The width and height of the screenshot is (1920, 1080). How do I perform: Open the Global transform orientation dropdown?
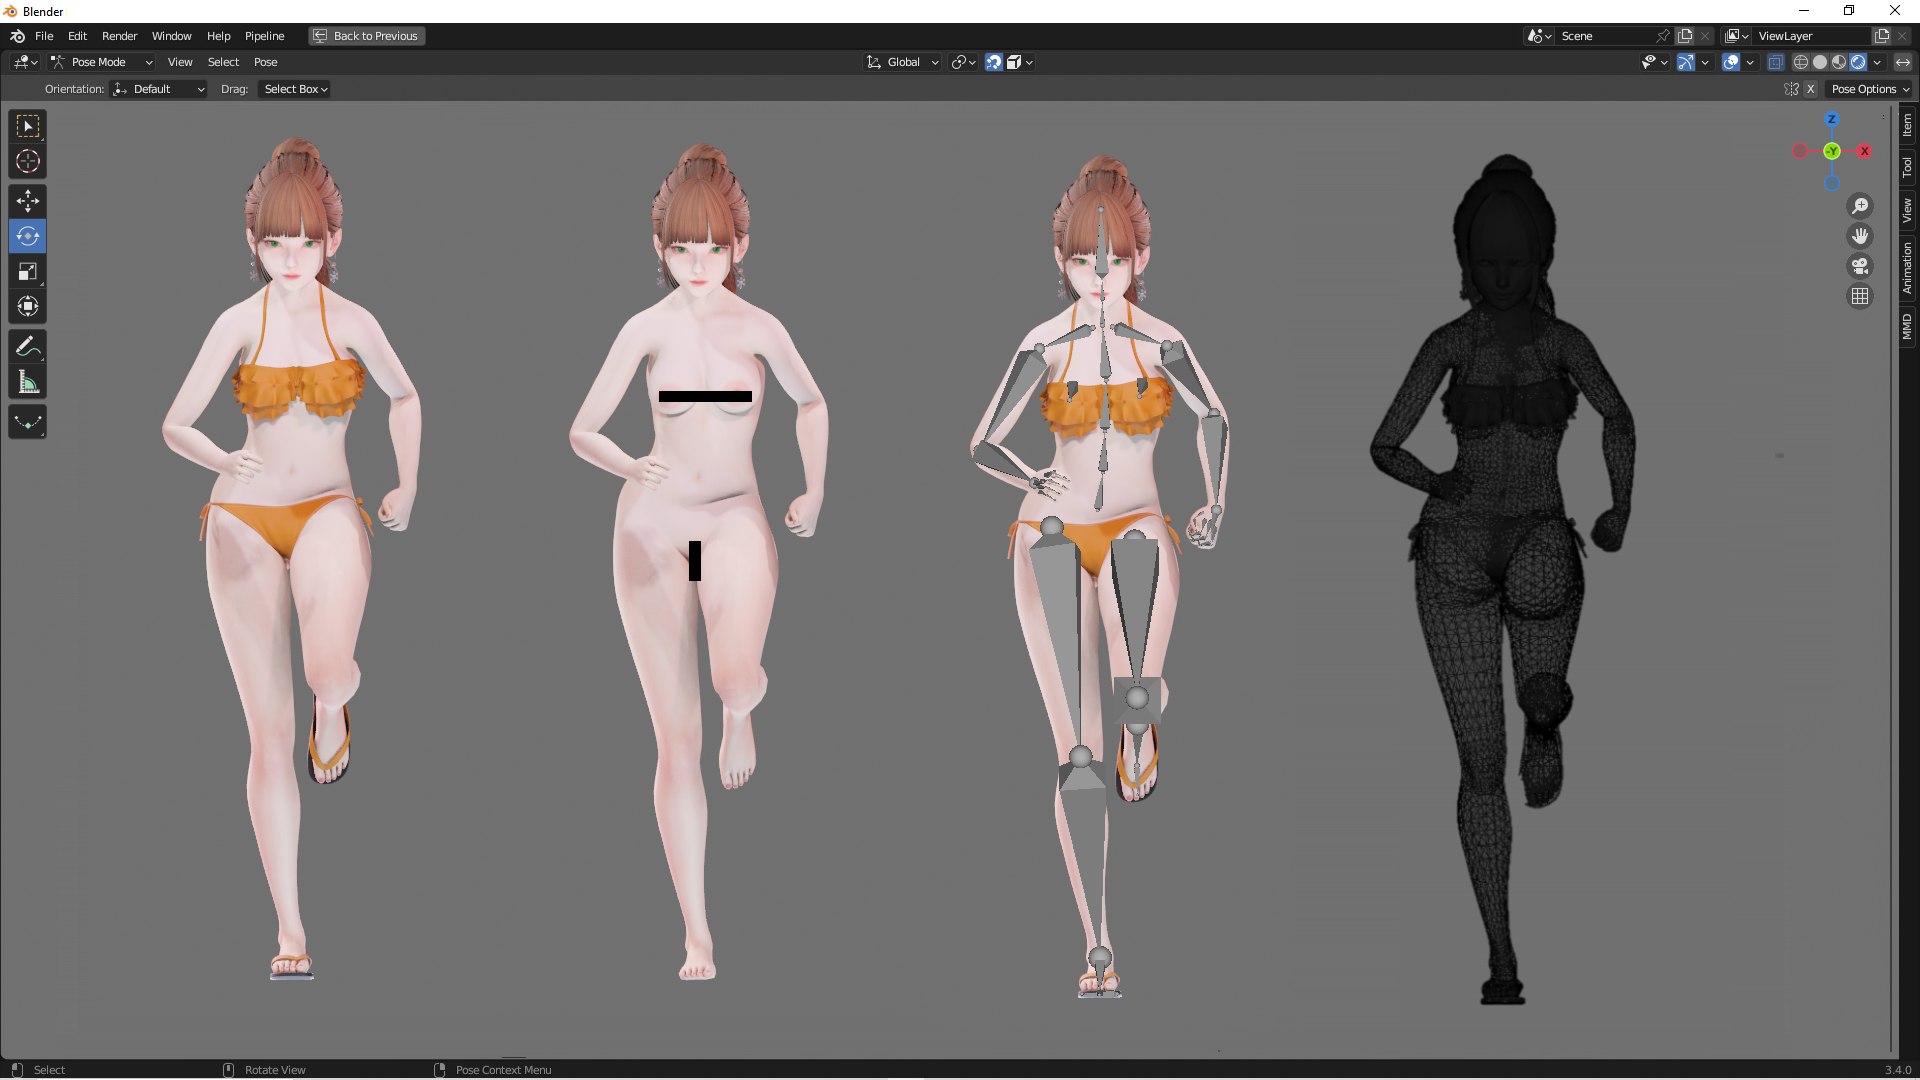903,62
